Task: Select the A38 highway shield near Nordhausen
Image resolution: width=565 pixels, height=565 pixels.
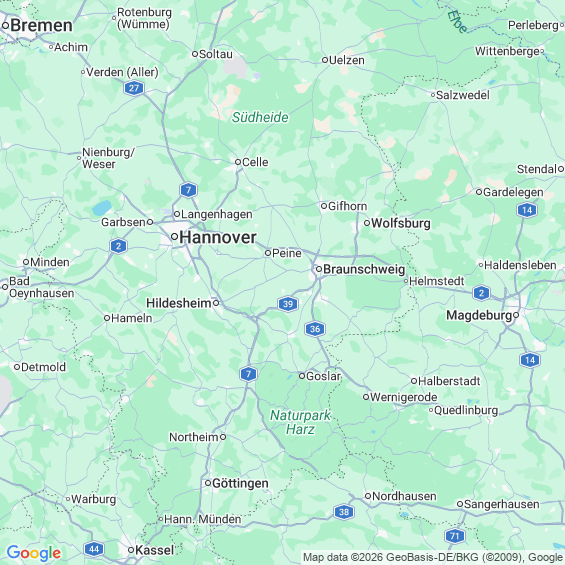Action: (x=344, y=512)
